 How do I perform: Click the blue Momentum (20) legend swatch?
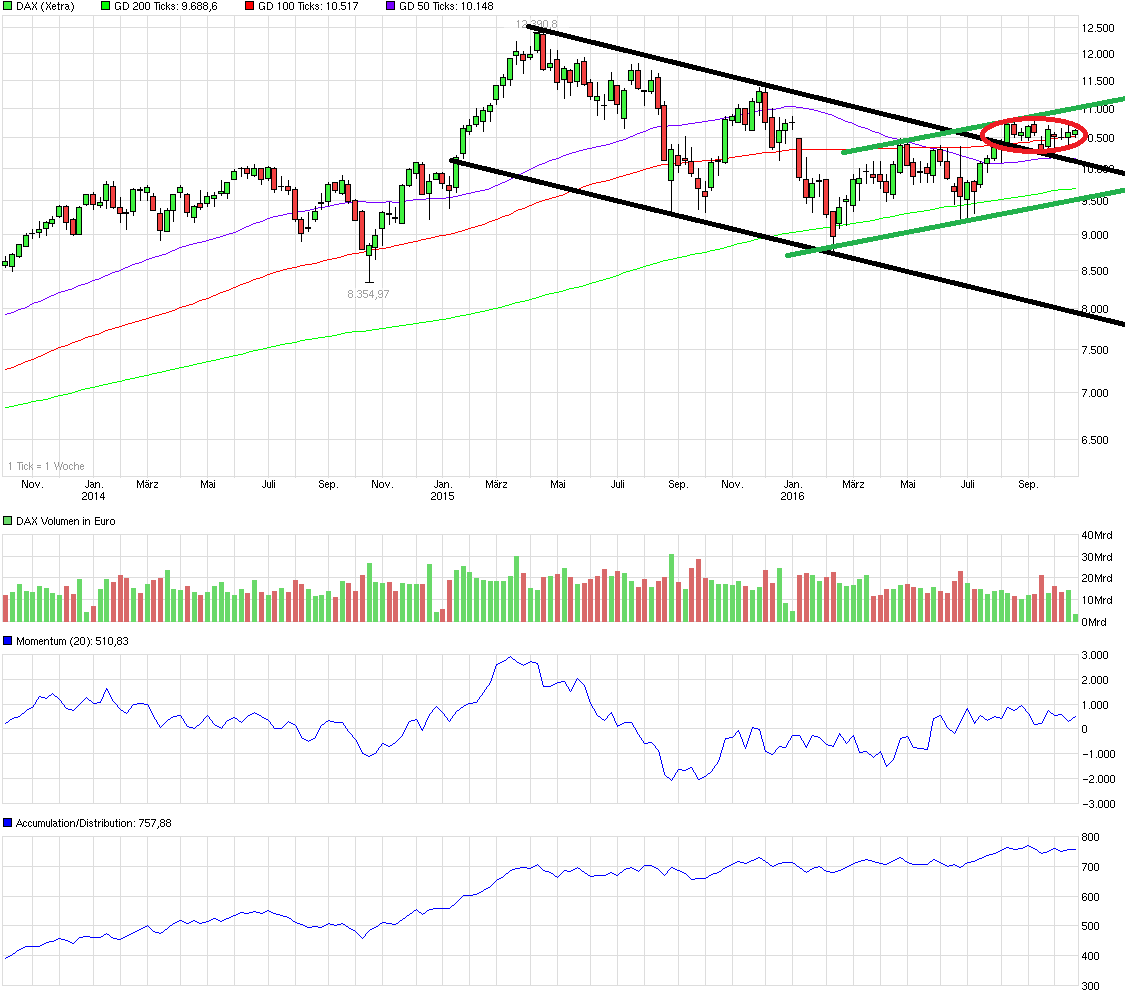tap(8, 641)
